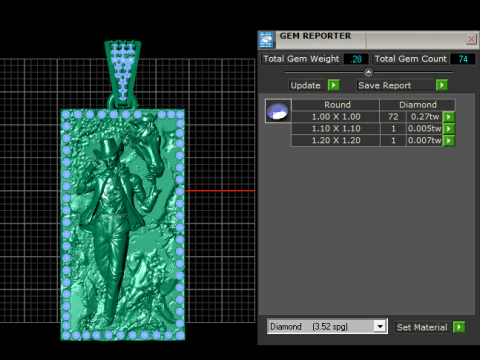Click the Total Gem Weight label

coord(301,59)
